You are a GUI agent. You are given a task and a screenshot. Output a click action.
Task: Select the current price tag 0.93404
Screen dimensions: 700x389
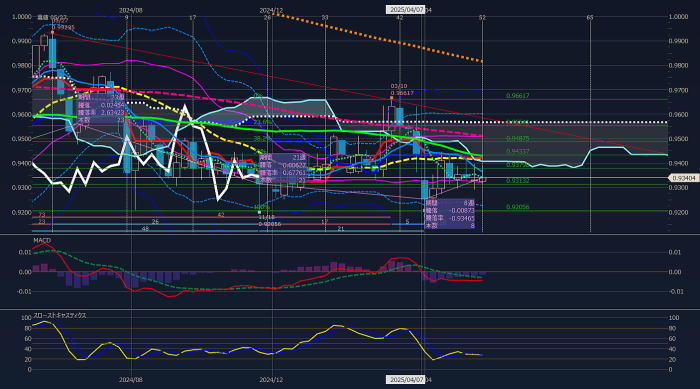pos(683,178)
